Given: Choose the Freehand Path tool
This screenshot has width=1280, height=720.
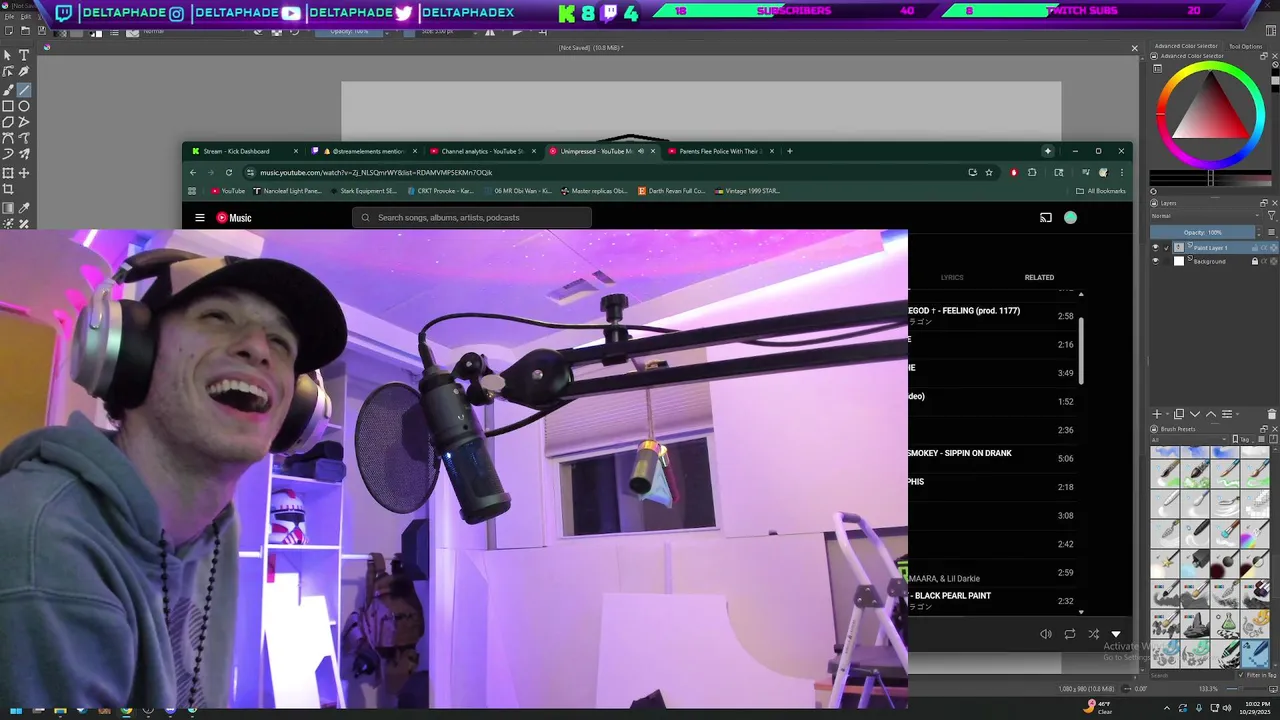Looking at the screenshot, I should 24,138.
